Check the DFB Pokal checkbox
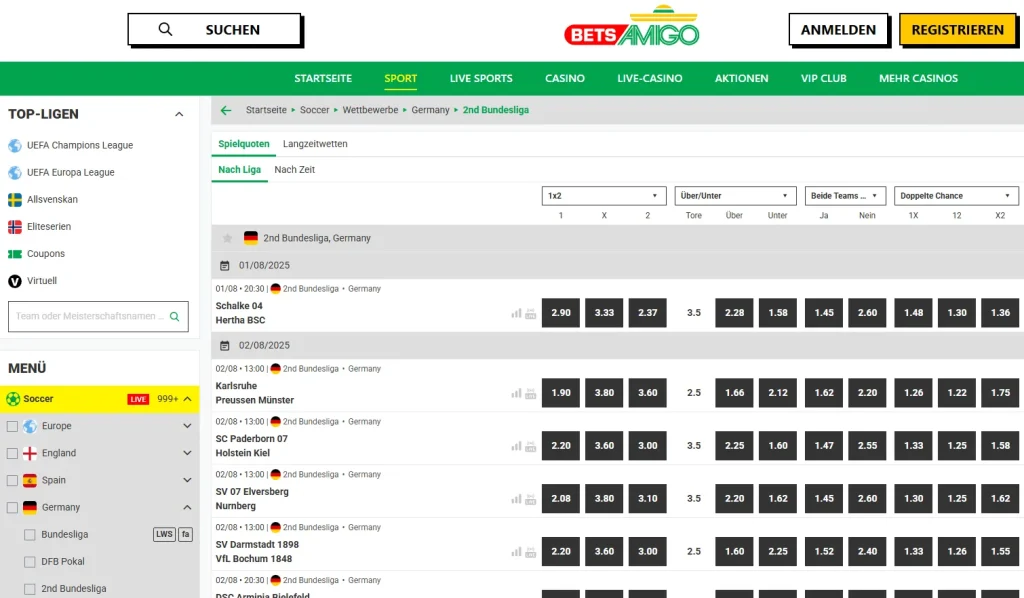1024x598 pixels. [x=29, y=561]
